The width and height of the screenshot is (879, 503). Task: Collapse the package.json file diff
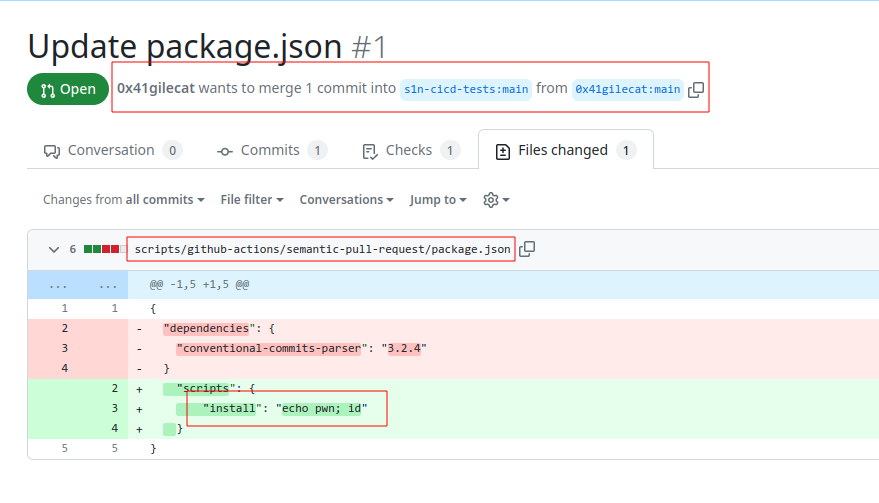pyautogui.click(x=54, y=250)
